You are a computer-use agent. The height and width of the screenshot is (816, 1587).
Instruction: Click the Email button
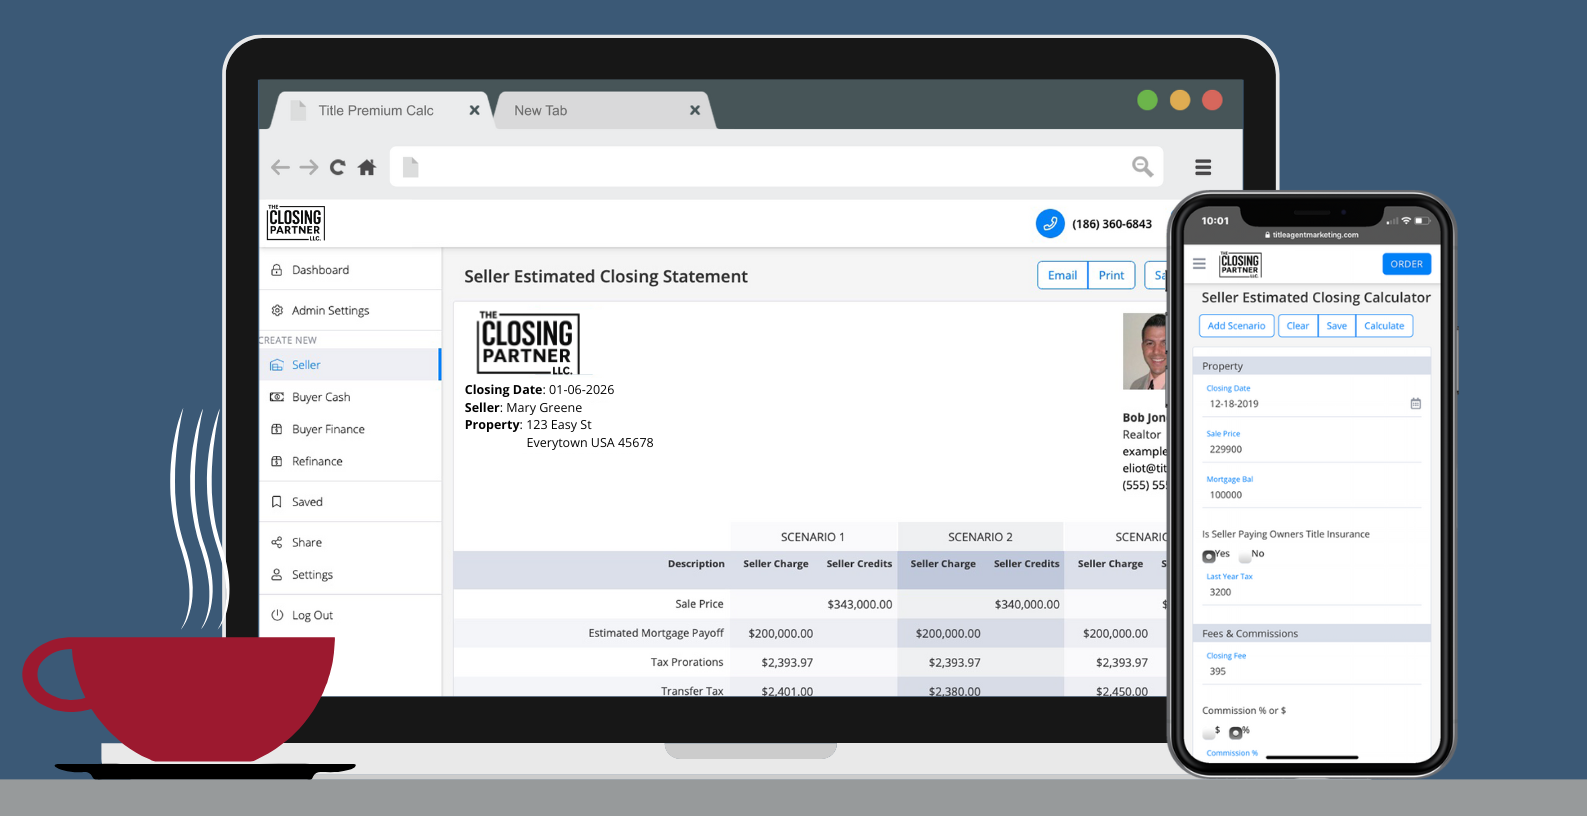[1062, 275]
